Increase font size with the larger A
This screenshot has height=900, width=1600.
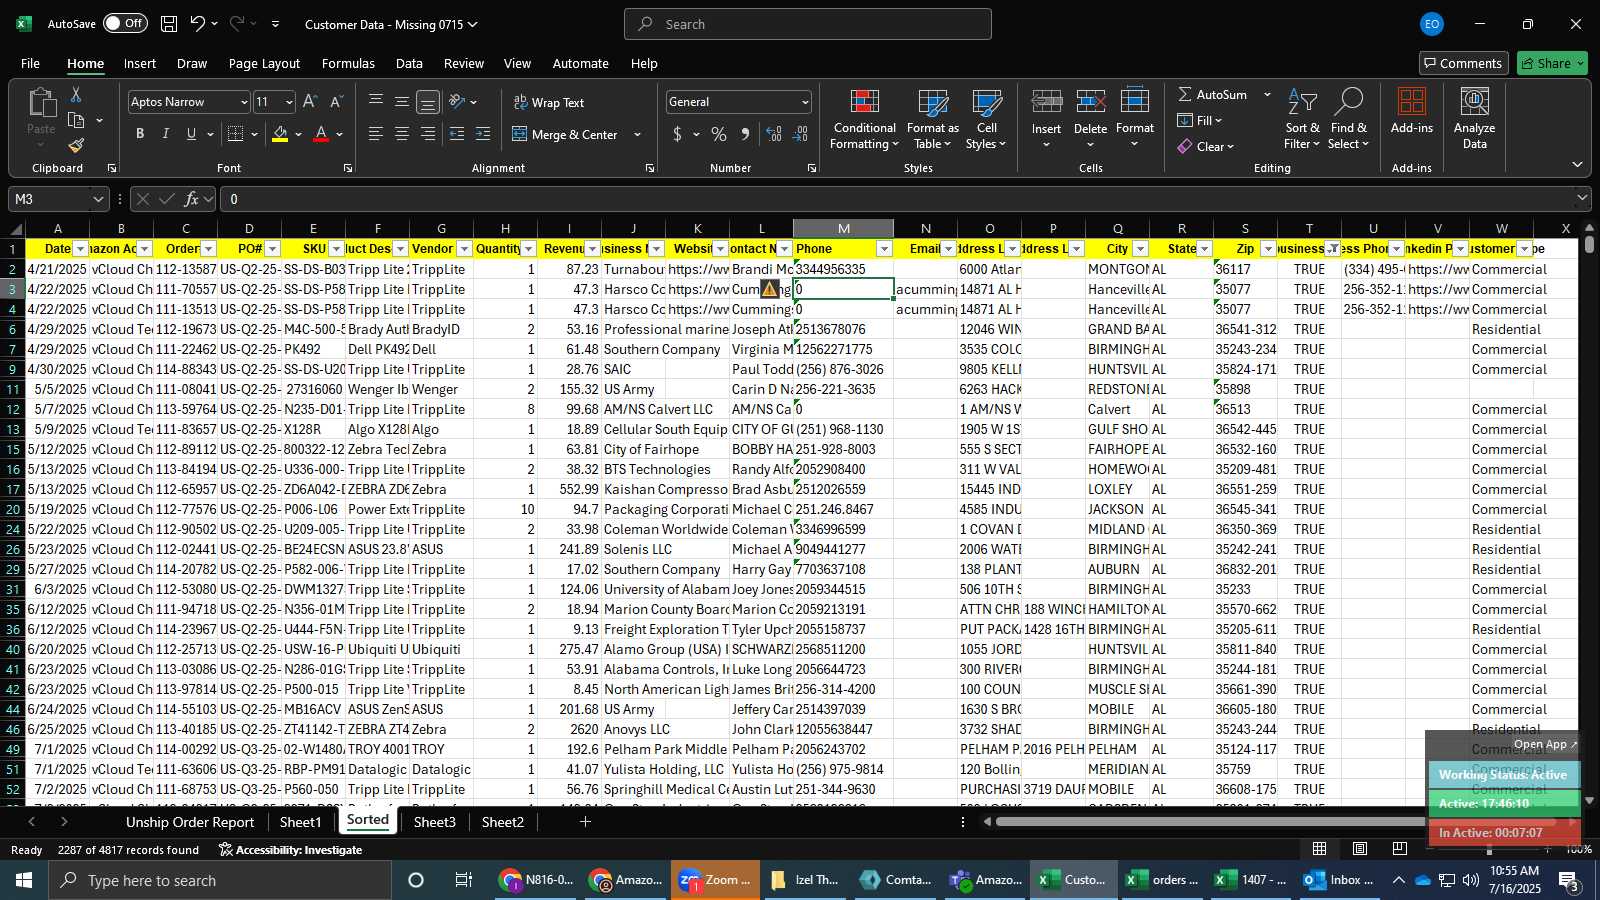coord(310,102)
